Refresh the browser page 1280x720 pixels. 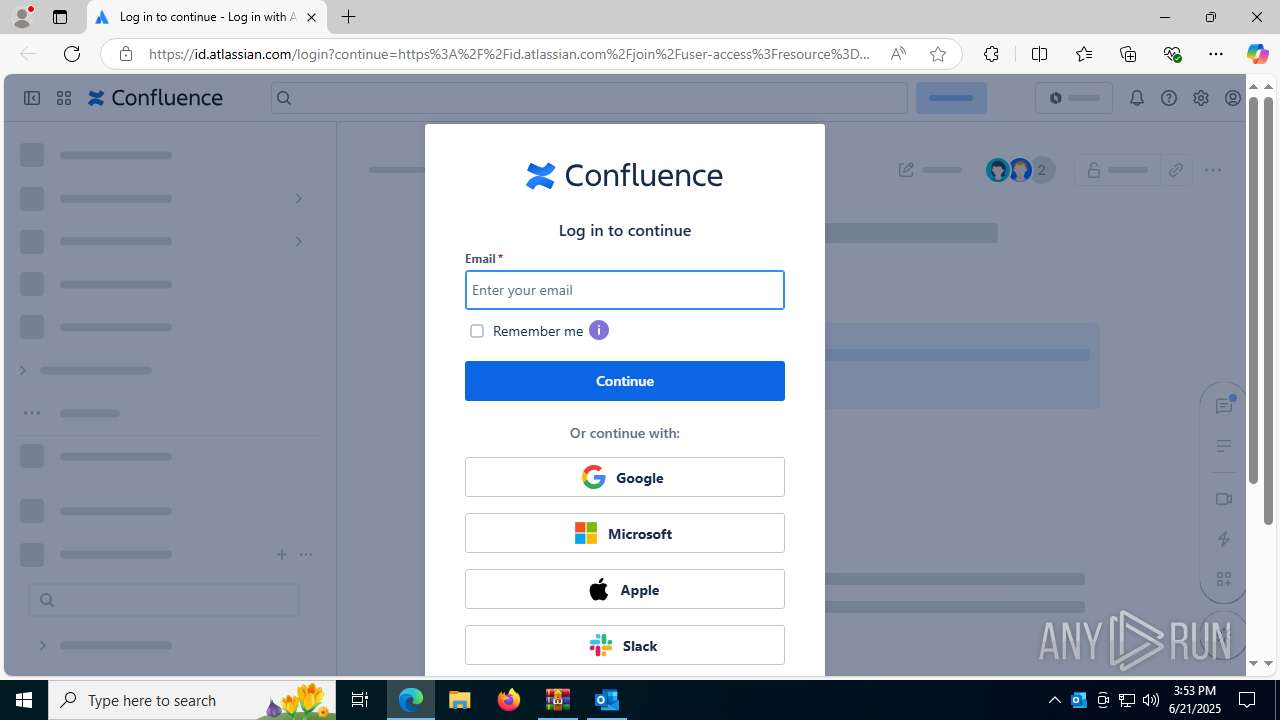click(x=72, y=54)
